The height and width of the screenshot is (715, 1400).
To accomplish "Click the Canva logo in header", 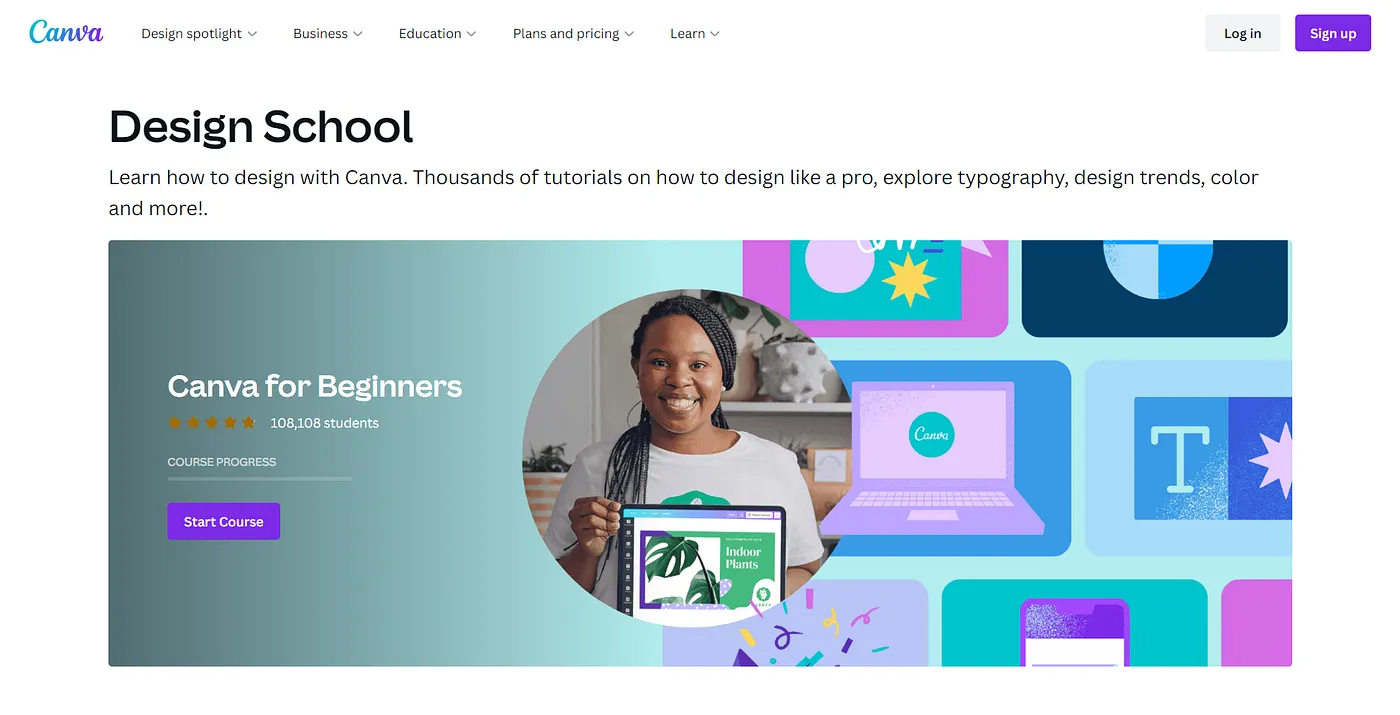I will pos(66,32).
